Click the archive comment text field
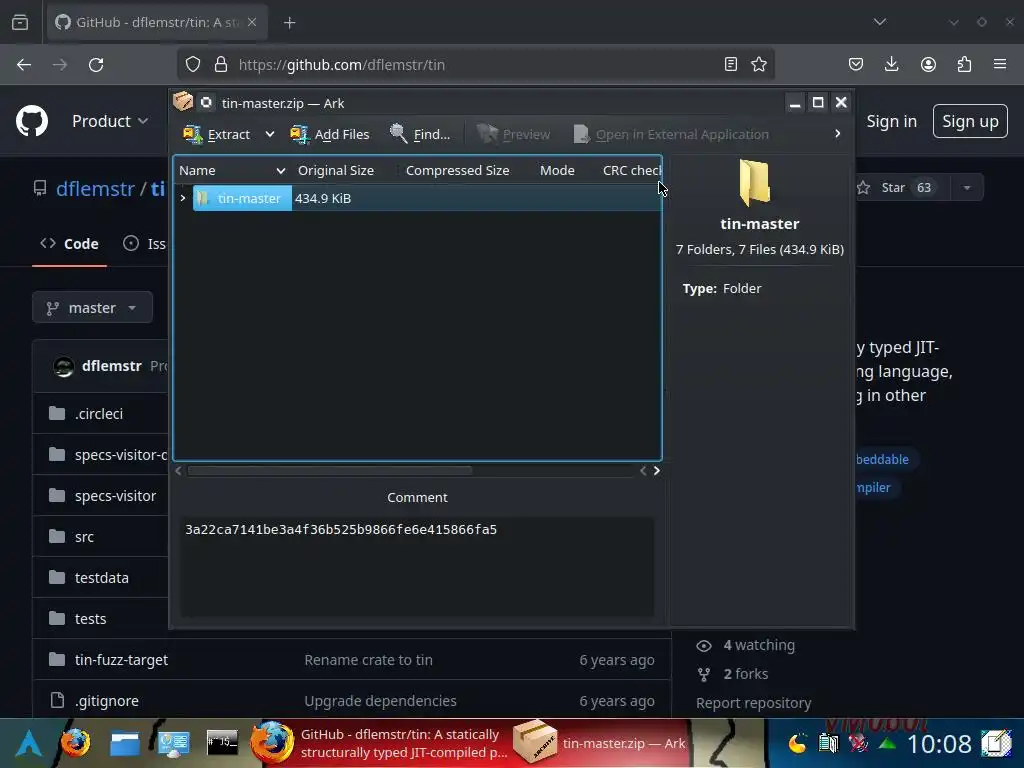The image size is (1024, 768). click(x=417, y=566)
